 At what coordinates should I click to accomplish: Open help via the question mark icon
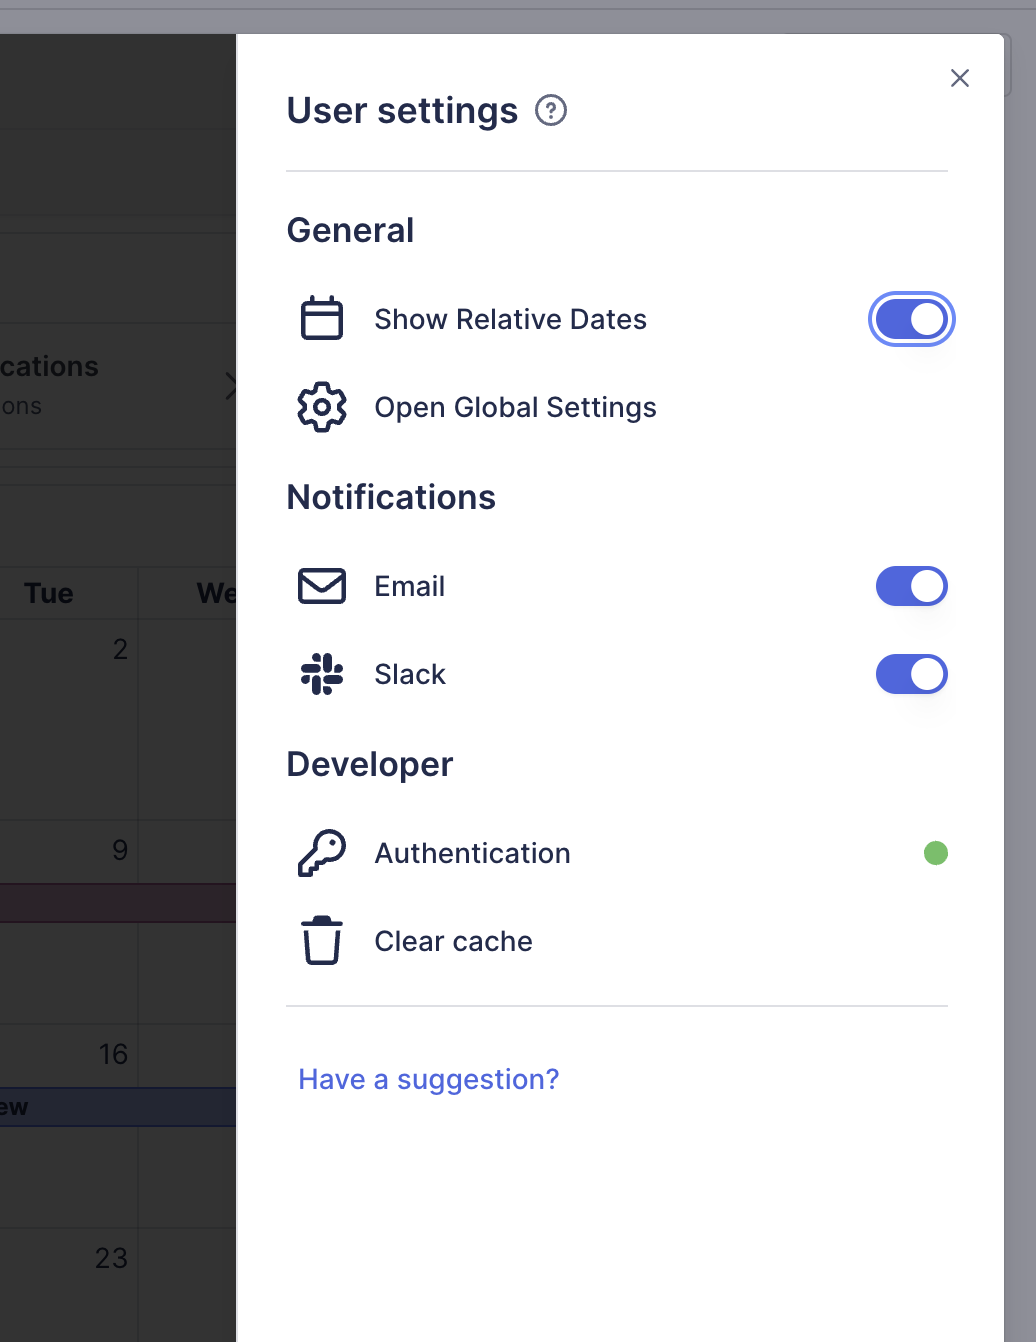pyautogui.click(x=550, y=111)
